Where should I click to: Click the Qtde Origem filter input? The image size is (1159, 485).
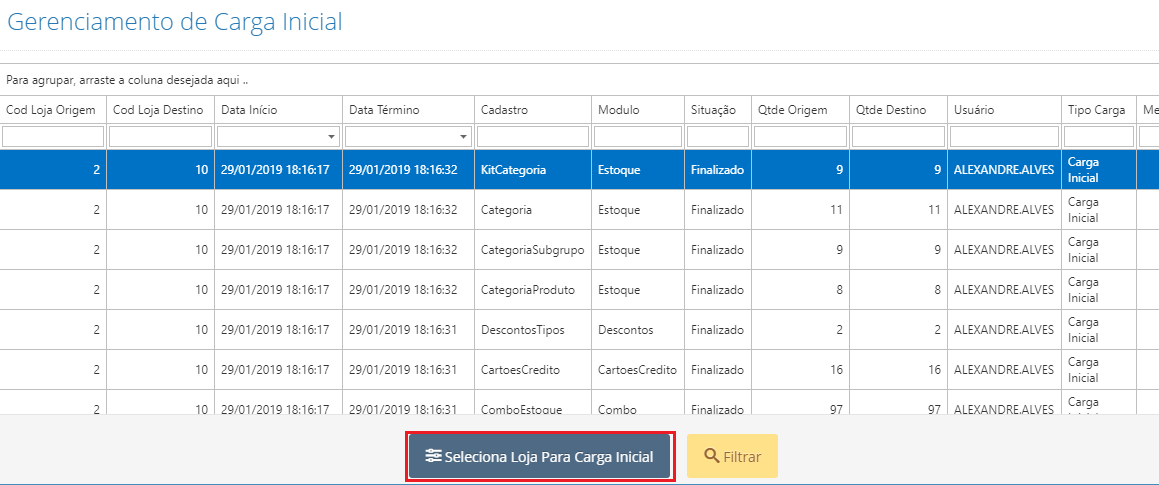coord(800,137)
